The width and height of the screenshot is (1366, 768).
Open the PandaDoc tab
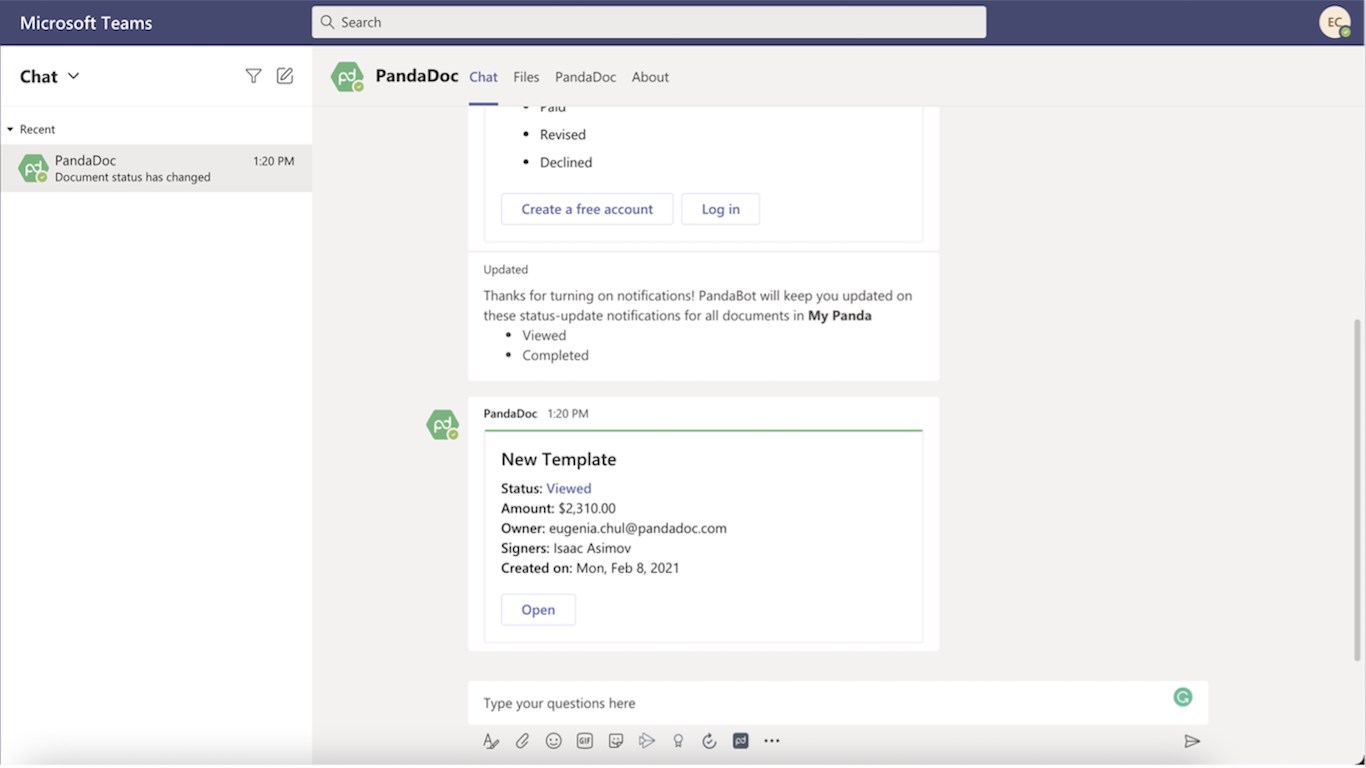coord(585,77)
